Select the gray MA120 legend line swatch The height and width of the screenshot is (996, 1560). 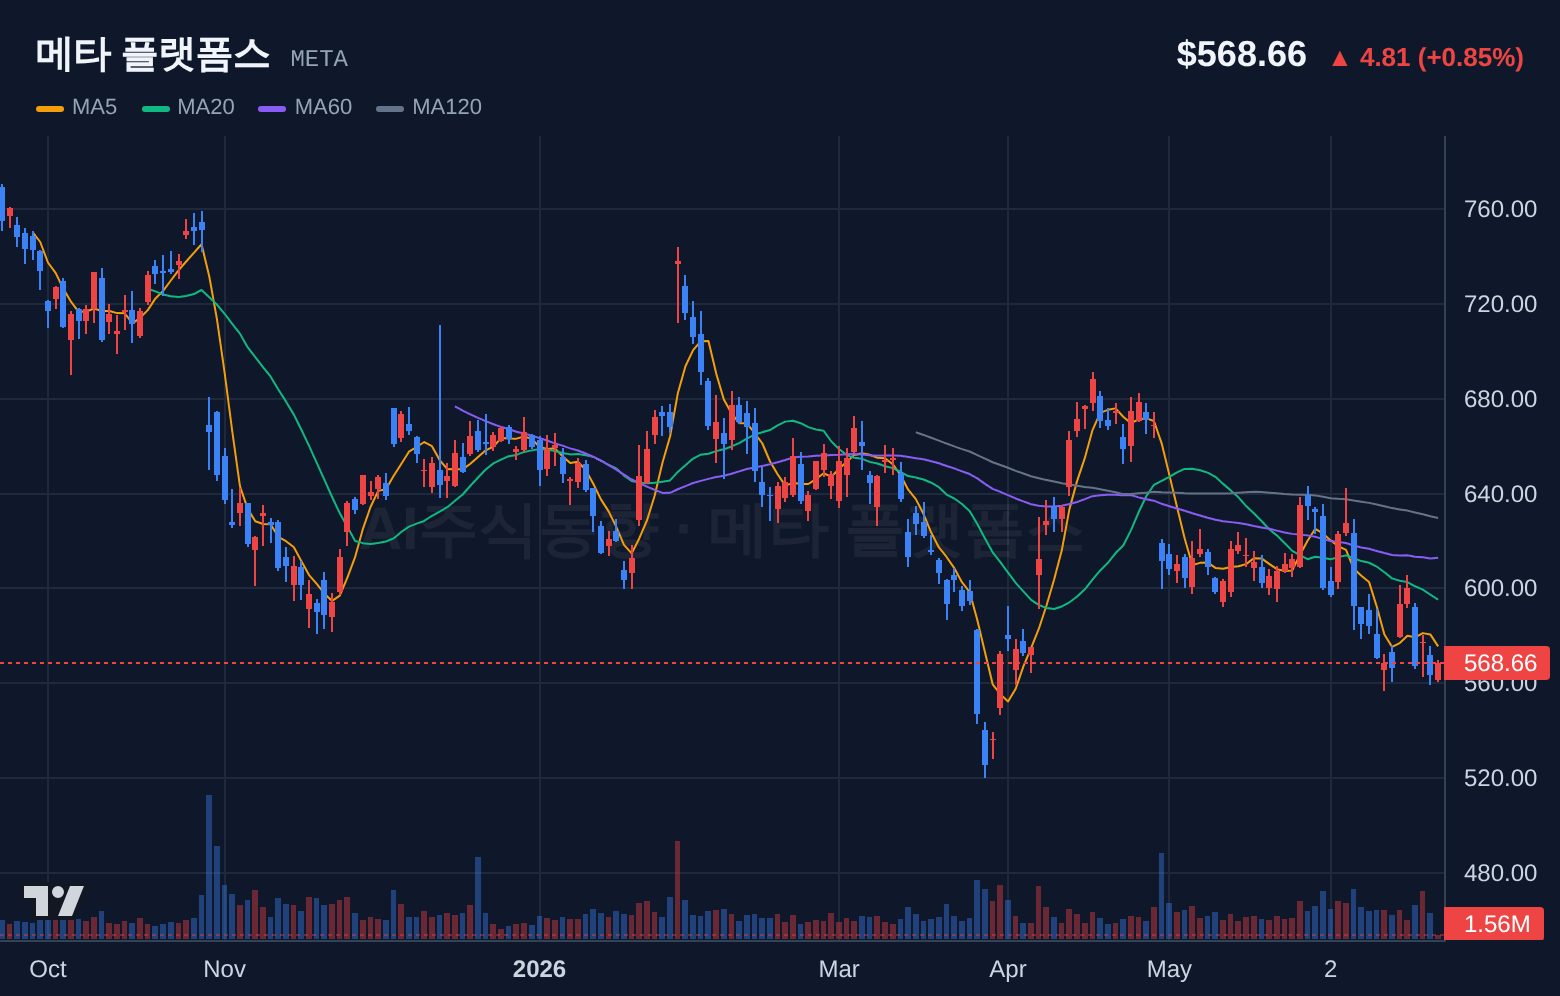pos(390,108)
